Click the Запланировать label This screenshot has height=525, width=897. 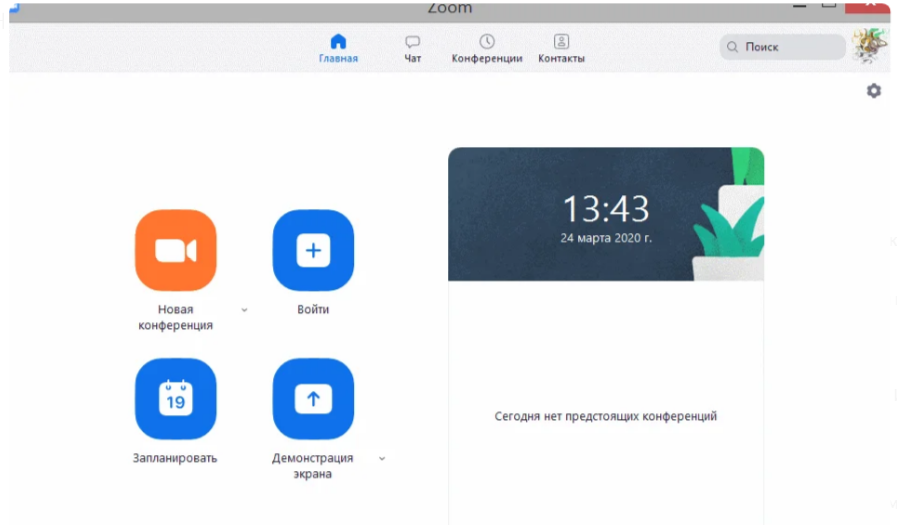tap(175, 458)
